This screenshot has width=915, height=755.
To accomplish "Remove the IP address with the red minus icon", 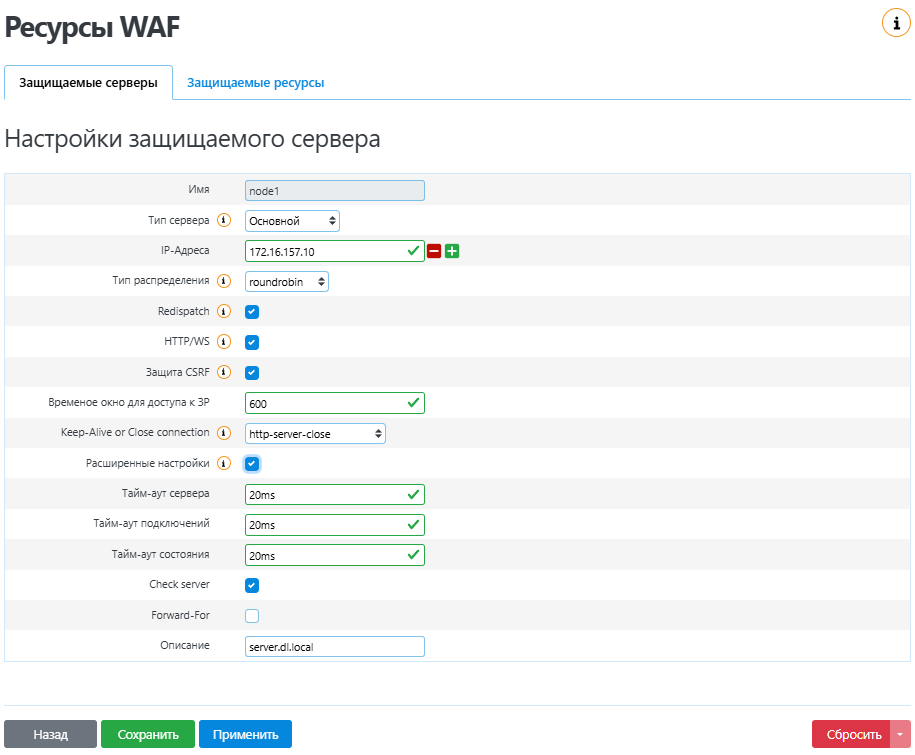I will click(x=434, y=251).
